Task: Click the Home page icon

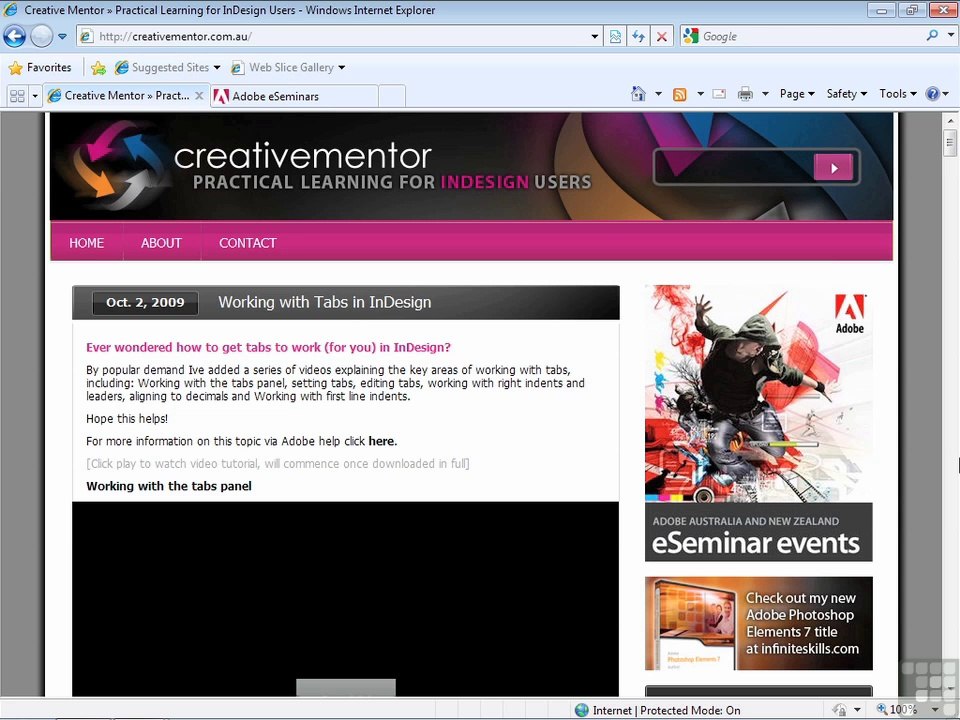Action: click(x=638, y=94)
